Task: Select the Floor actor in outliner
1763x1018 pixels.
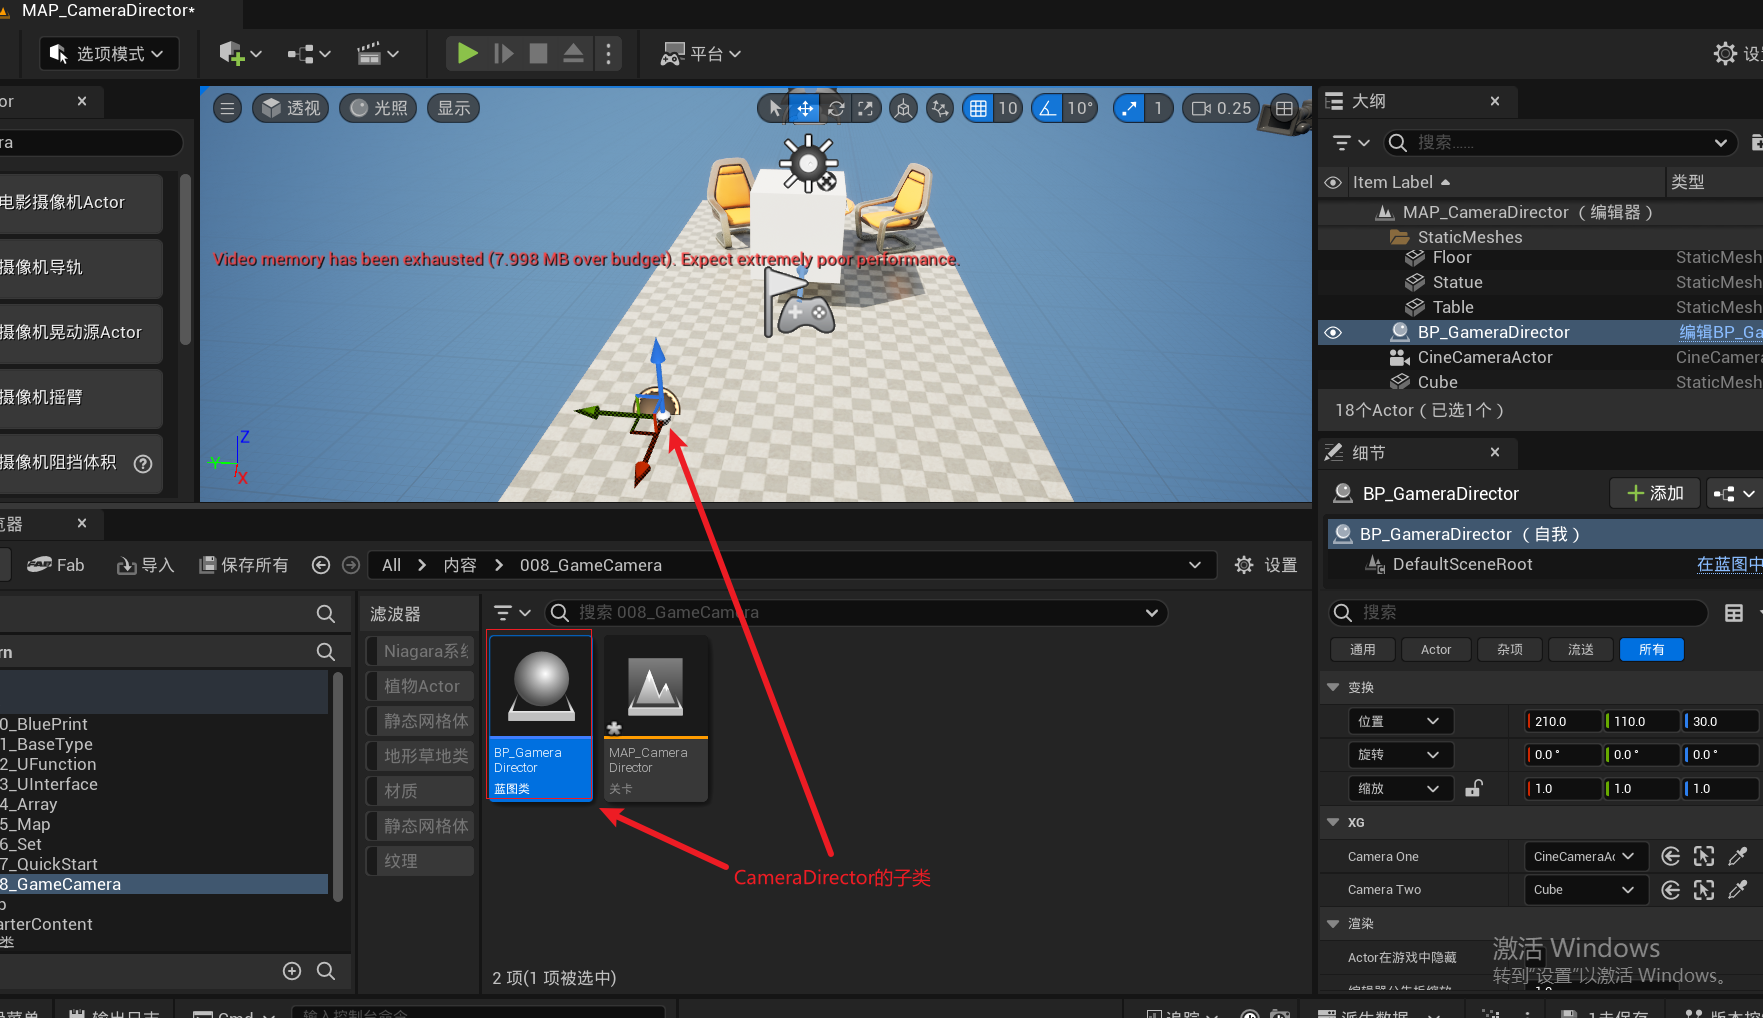Action: tap(1452, 257)
